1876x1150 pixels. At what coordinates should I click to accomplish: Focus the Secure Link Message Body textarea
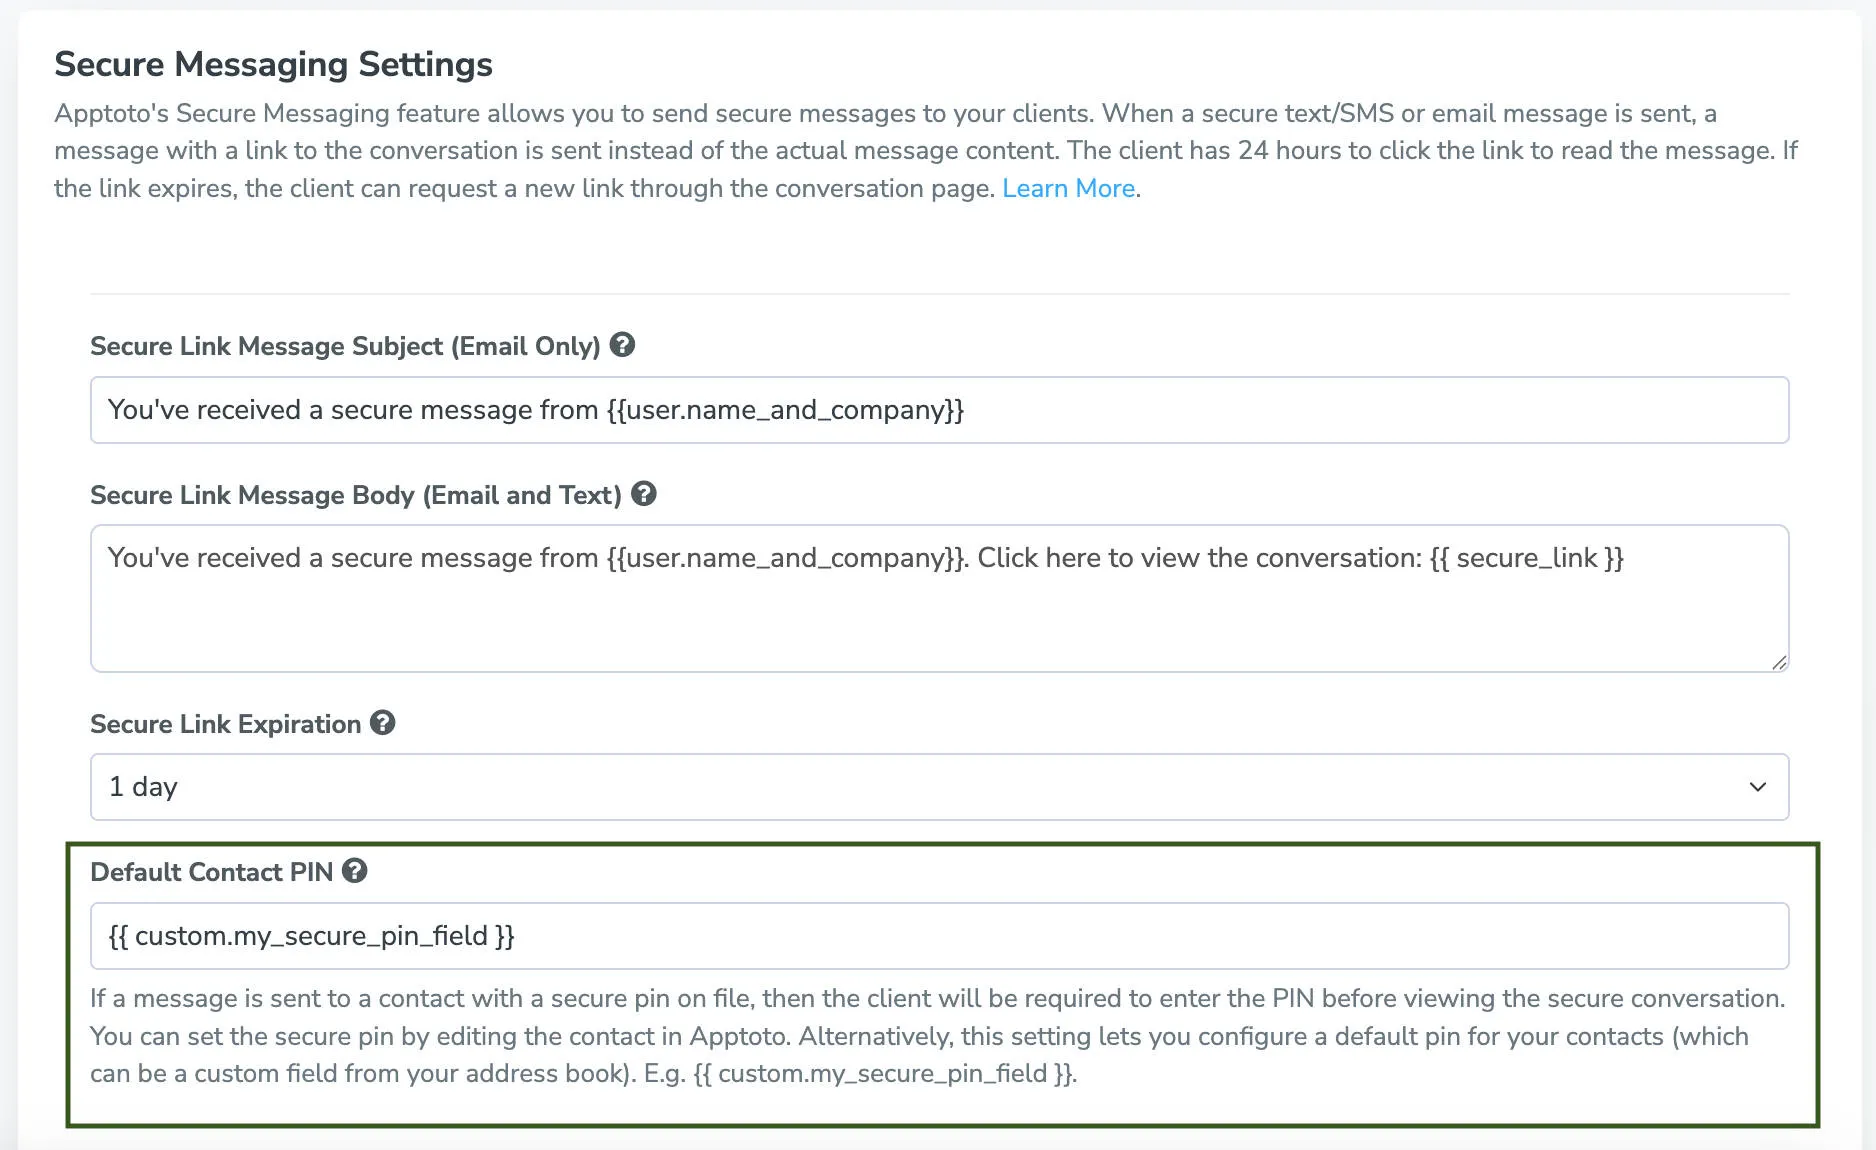coord(938,597)
